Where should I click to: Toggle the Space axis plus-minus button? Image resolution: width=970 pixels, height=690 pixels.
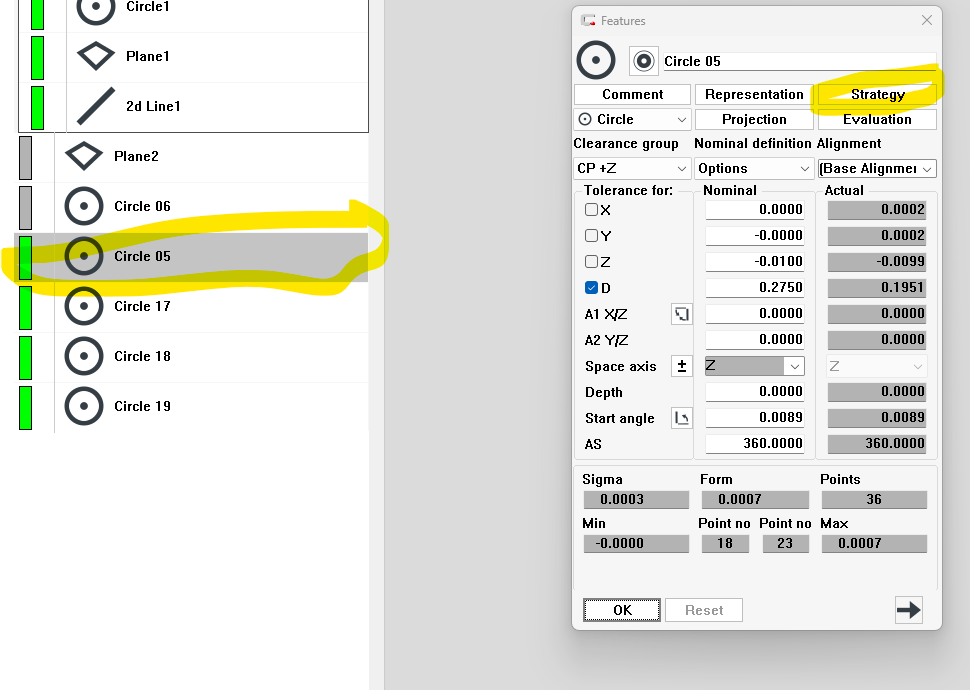(x=682, y=366)
